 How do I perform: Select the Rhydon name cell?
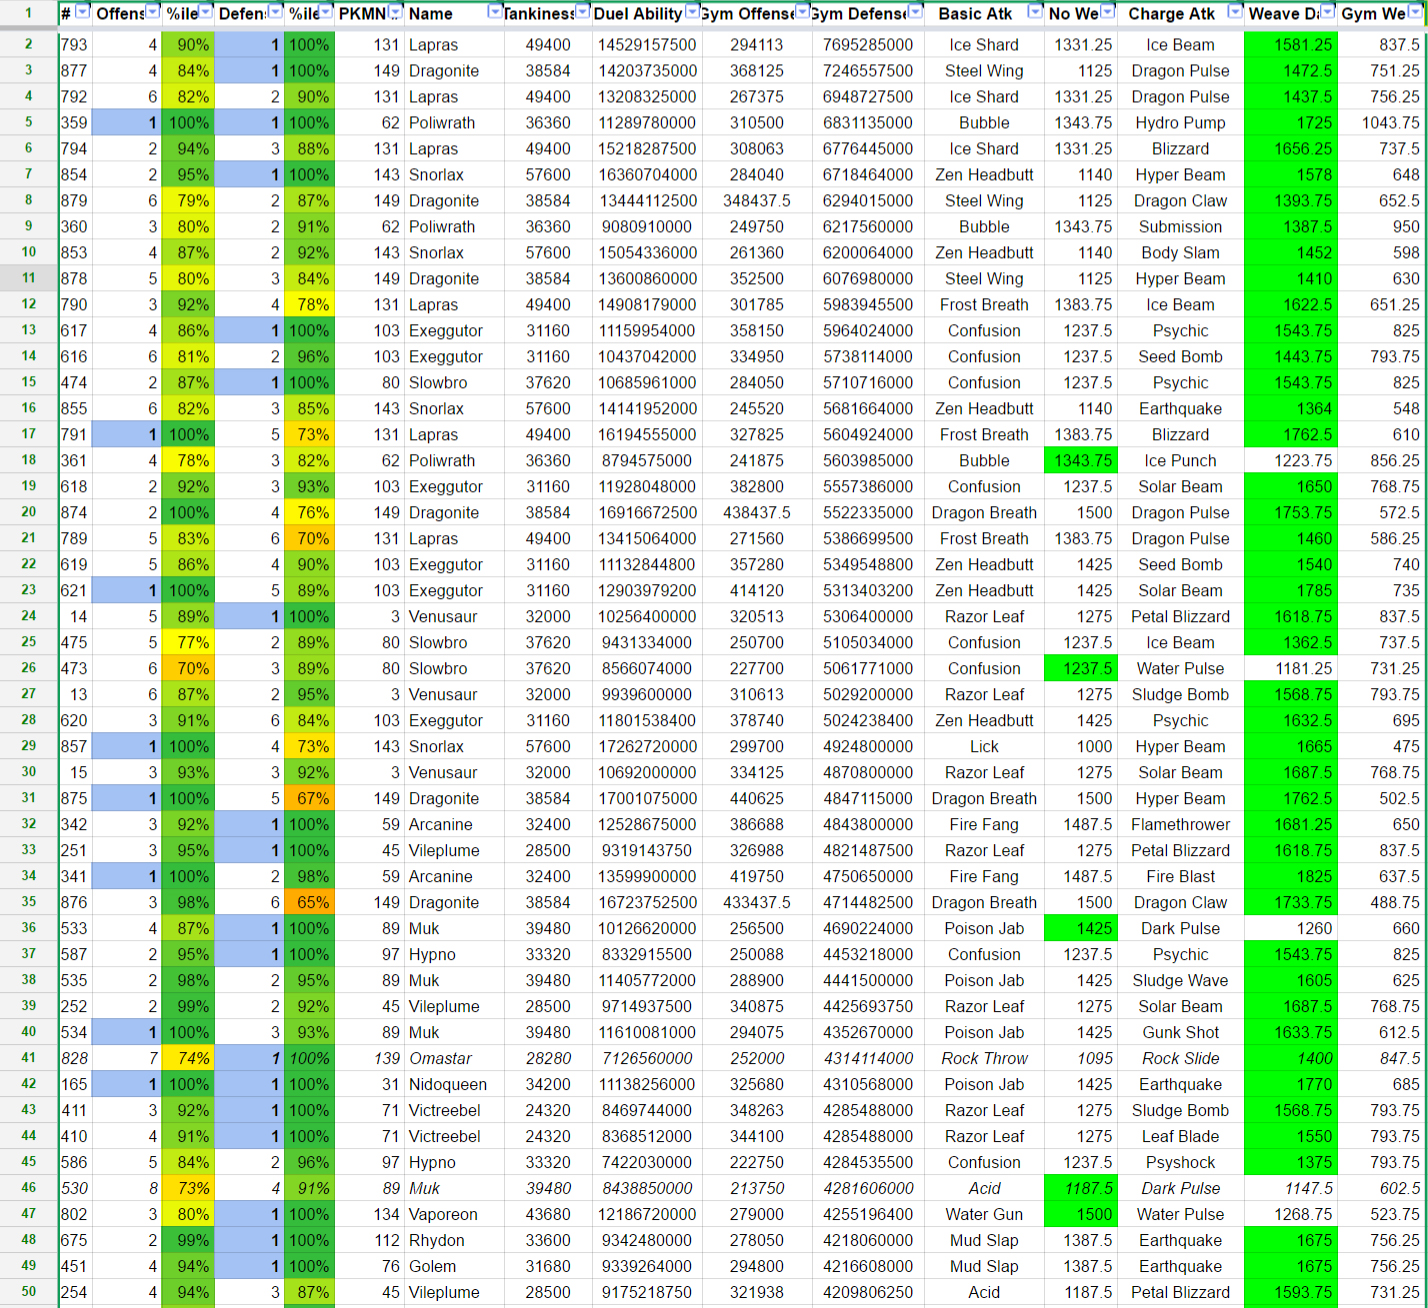click(x=454, y=1241)
